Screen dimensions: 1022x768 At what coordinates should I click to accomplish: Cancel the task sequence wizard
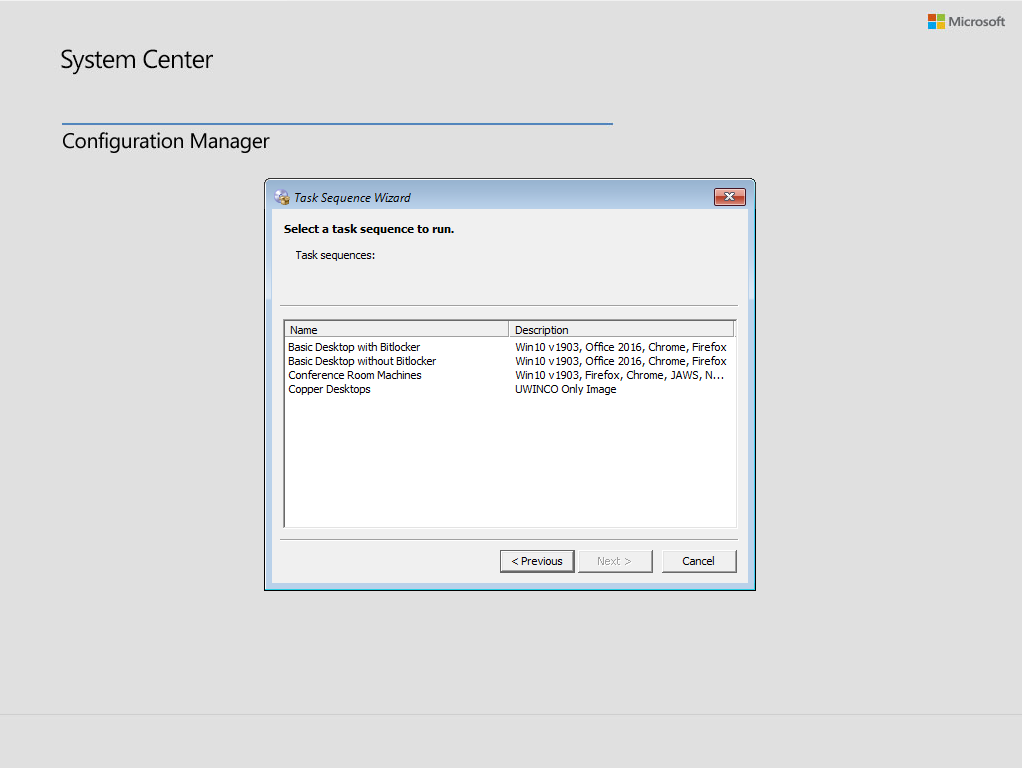[x=699, y=561]
